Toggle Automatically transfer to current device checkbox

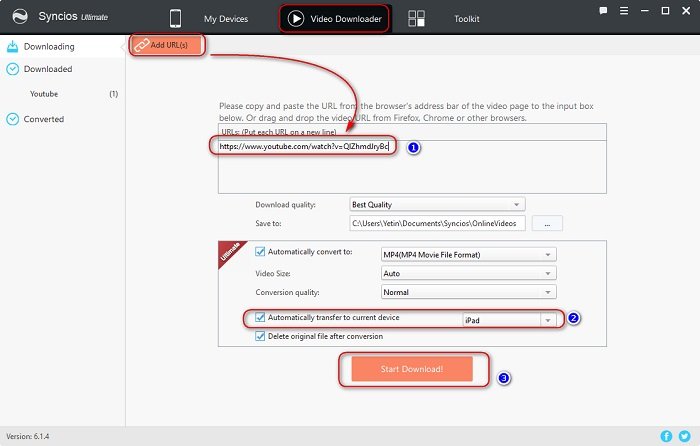click(260, 317)
